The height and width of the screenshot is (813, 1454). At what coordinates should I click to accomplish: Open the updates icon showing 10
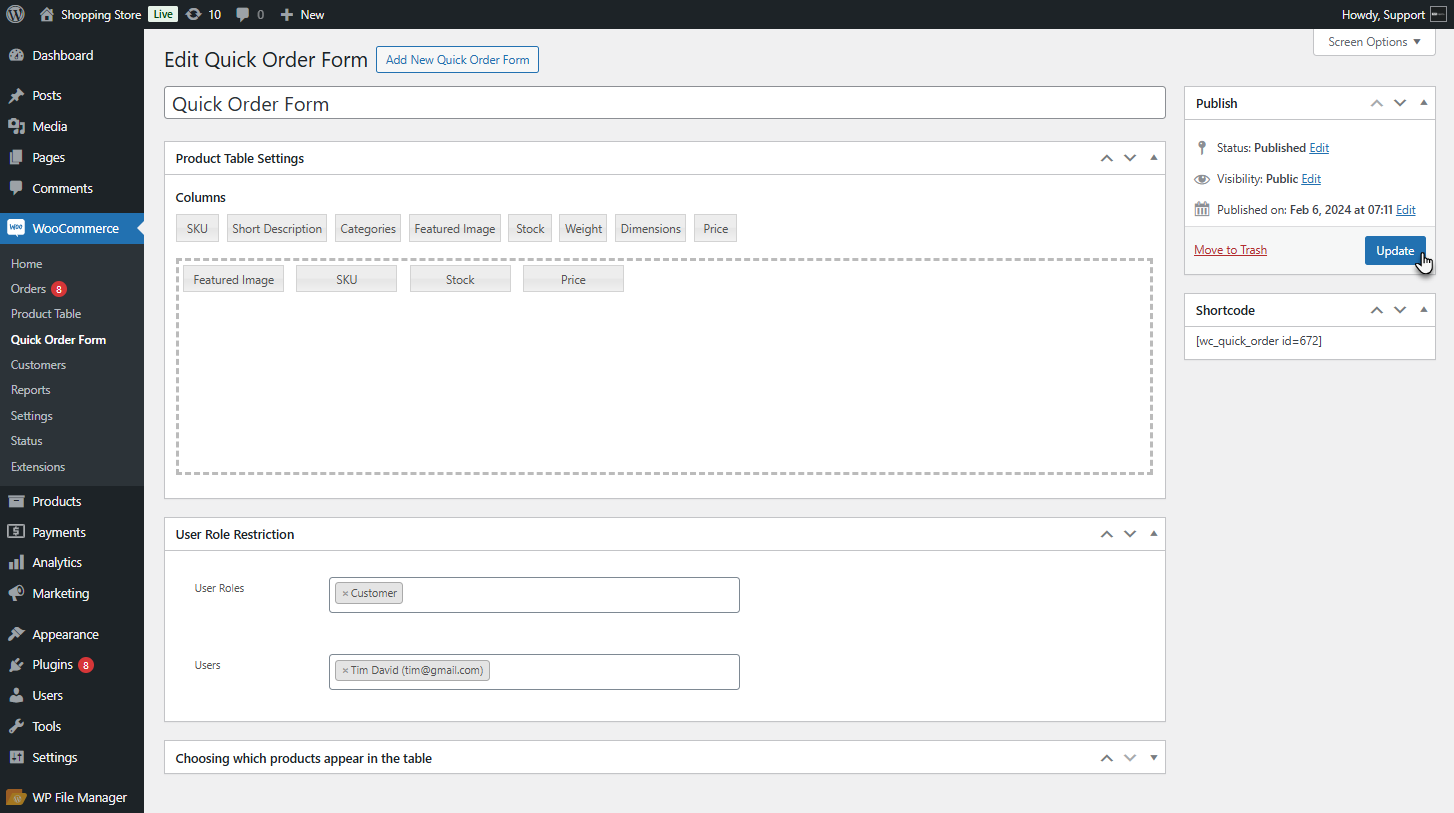point(194,14)
